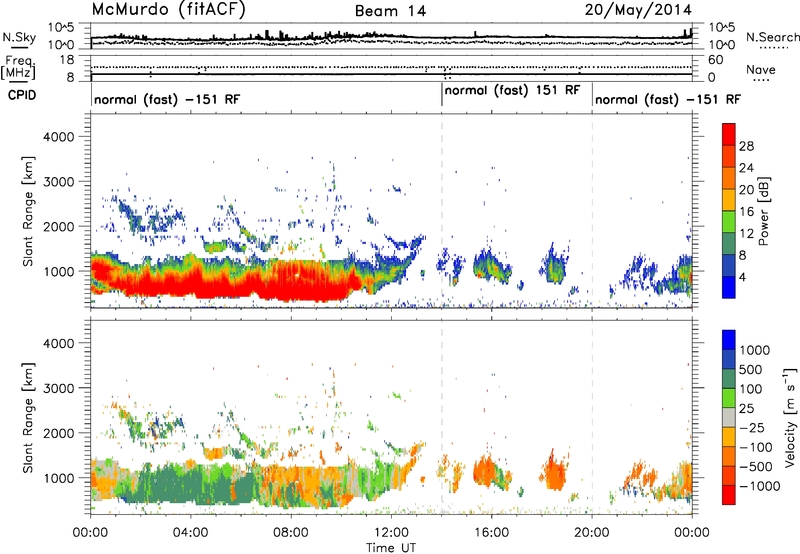Click the "4" power colorbar label
Viewport: 800px width, 554px height.
[743, 278]
